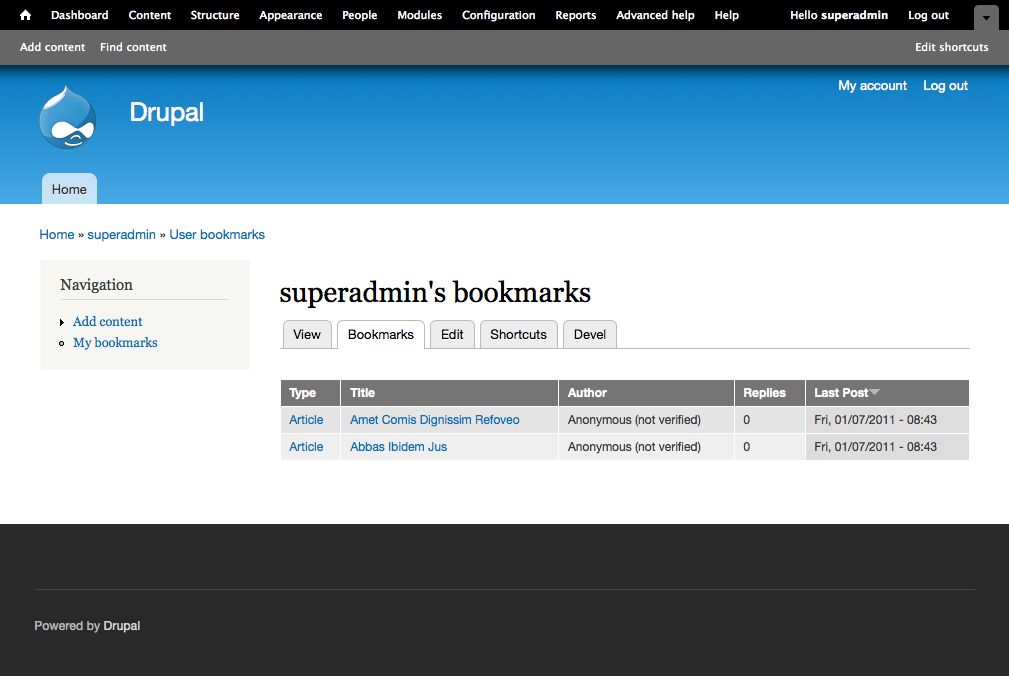Switch to the View tab
The image size is (1009, 676).
click(307, 334)
